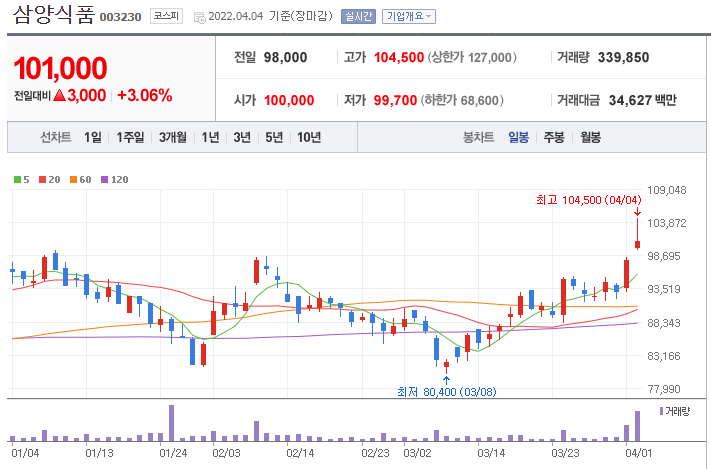Click the high price 104,500 in summary

(399, 58)
